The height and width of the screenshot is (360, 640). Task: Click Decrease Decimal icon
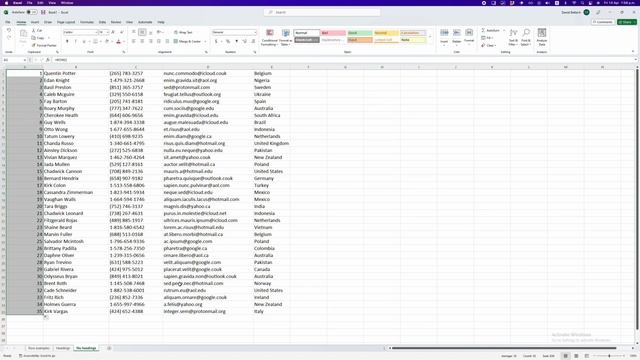pyautogui.click(x=253, y=41)
